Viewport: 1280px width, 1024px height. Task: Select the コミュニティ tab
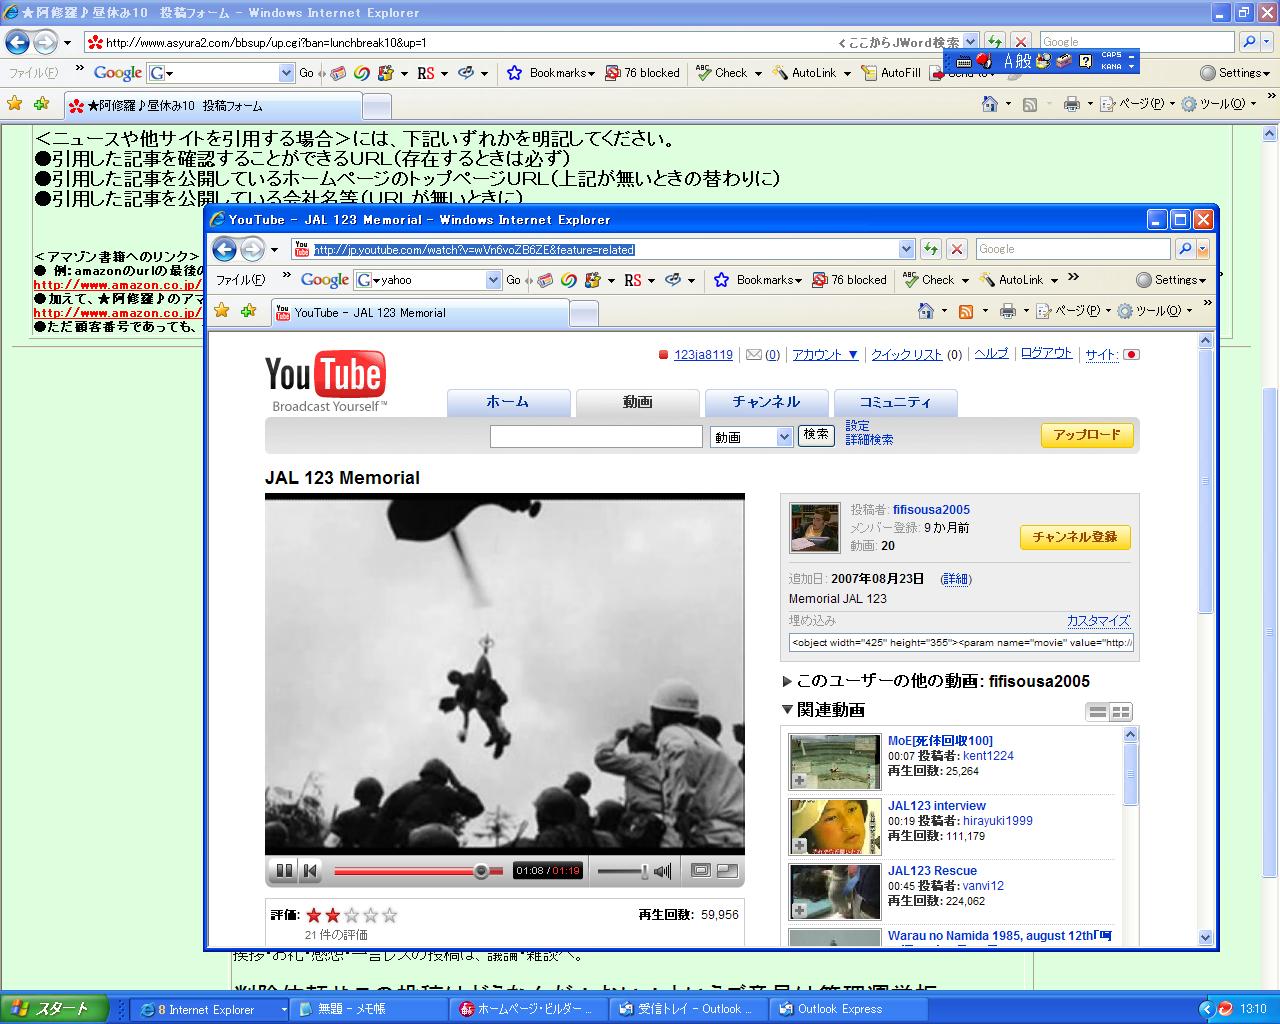coord(895,402)
